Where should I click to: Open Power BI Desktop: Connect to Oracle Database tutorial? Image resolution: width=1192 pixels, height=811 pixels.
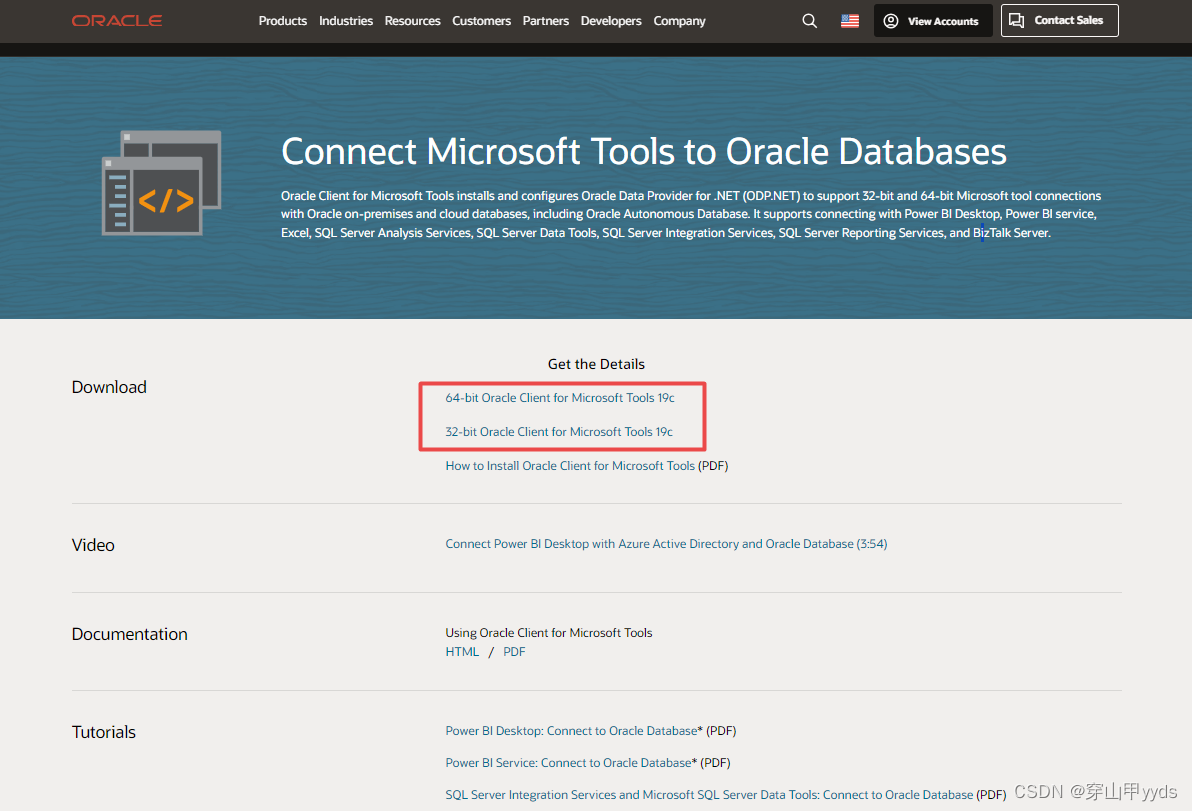click(x=571, y=730)
